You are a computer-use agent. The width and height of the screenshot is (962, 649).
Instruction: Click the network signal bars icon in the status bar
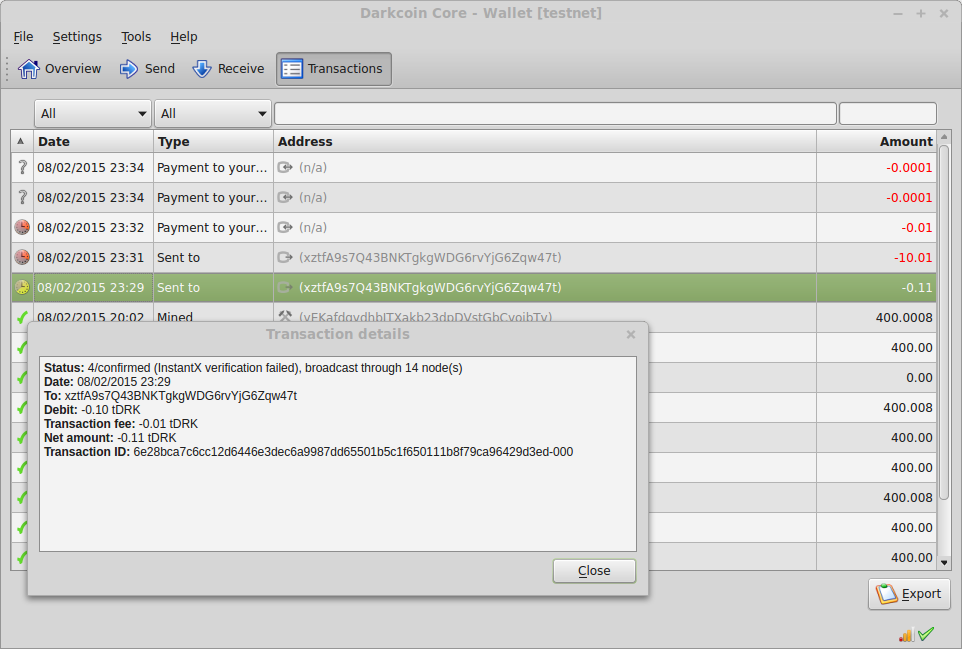[x=906, y=634]
